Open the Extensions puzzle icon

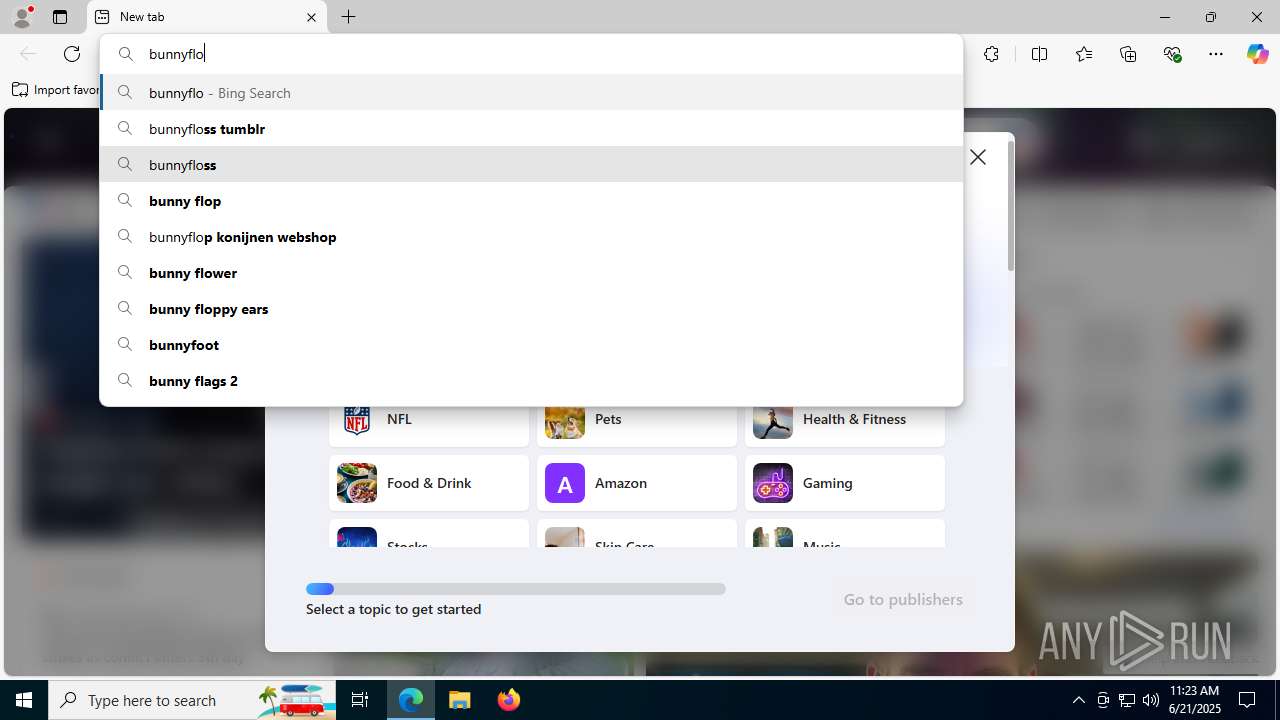click(x=991, y=54)
